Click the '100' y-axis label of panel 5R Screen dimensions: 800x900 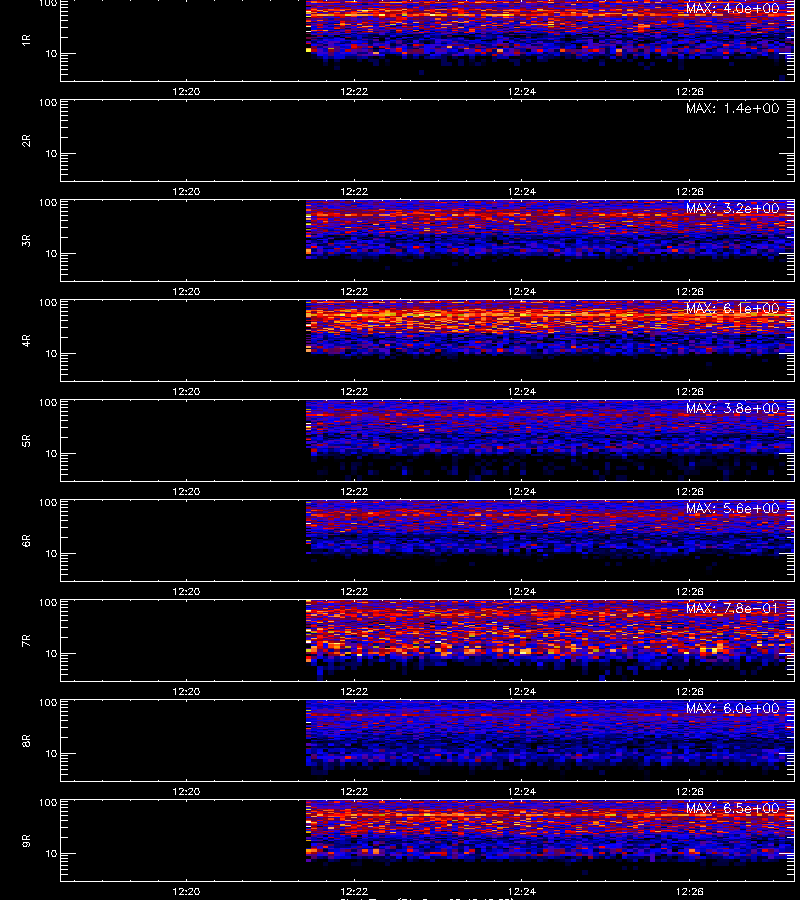48,403
